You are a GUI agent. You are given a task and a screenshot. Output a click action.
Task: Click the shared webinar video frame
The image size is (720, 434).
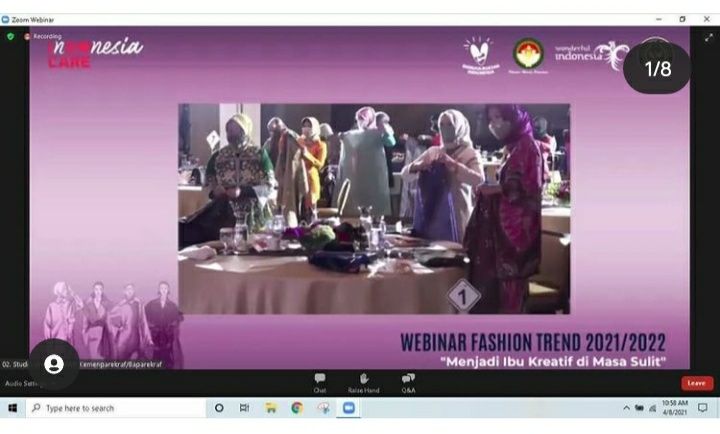373,208
